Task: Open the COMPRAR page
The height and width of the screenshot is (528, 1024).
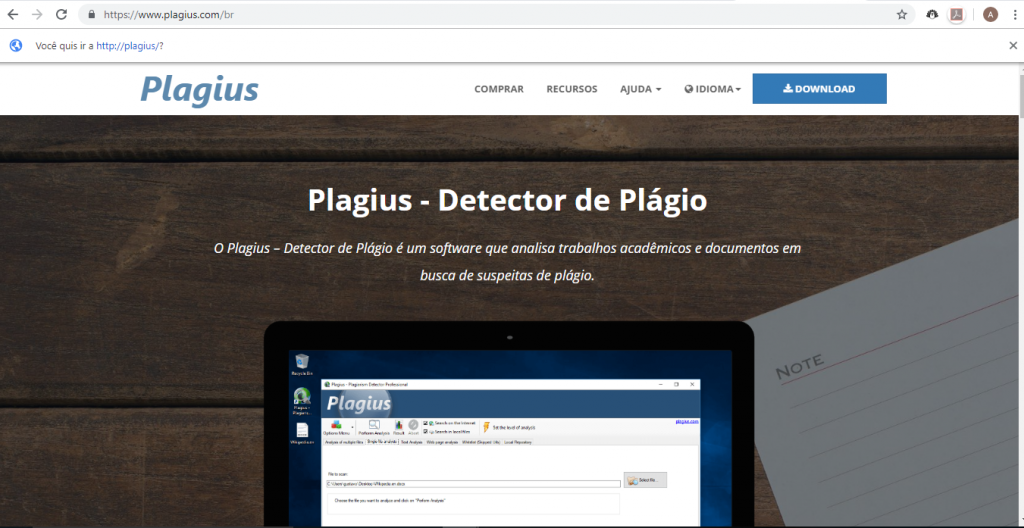Action: 499,89
